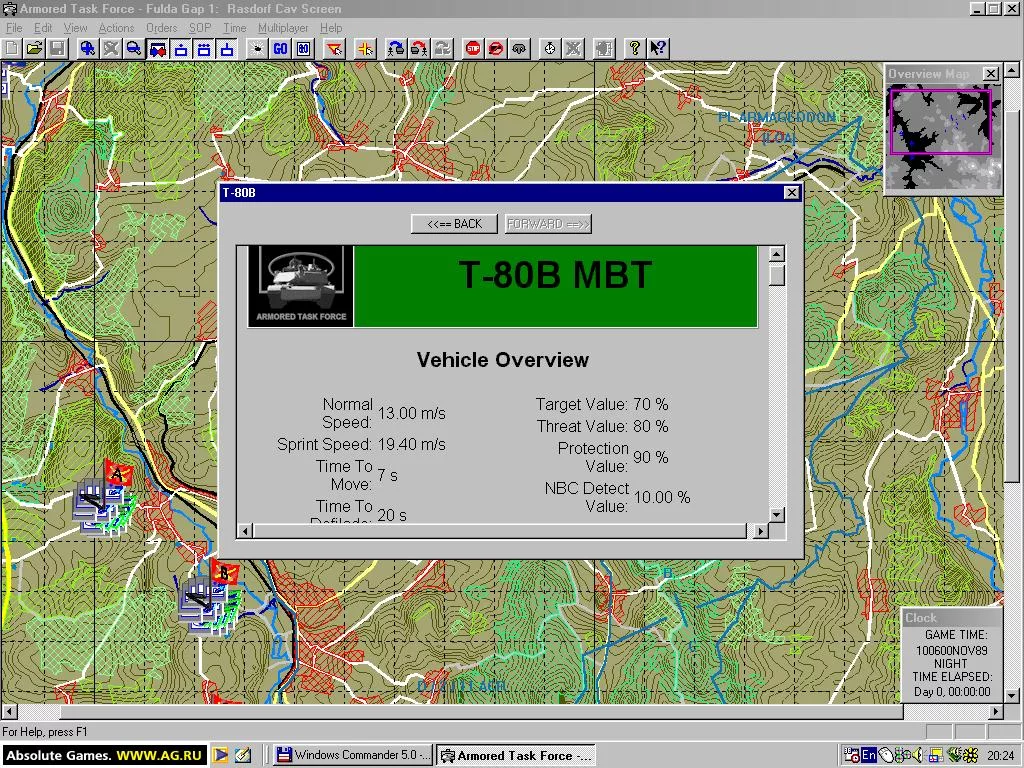Open the Actions menu
1024x768 pixels.
tap(116, 28)
